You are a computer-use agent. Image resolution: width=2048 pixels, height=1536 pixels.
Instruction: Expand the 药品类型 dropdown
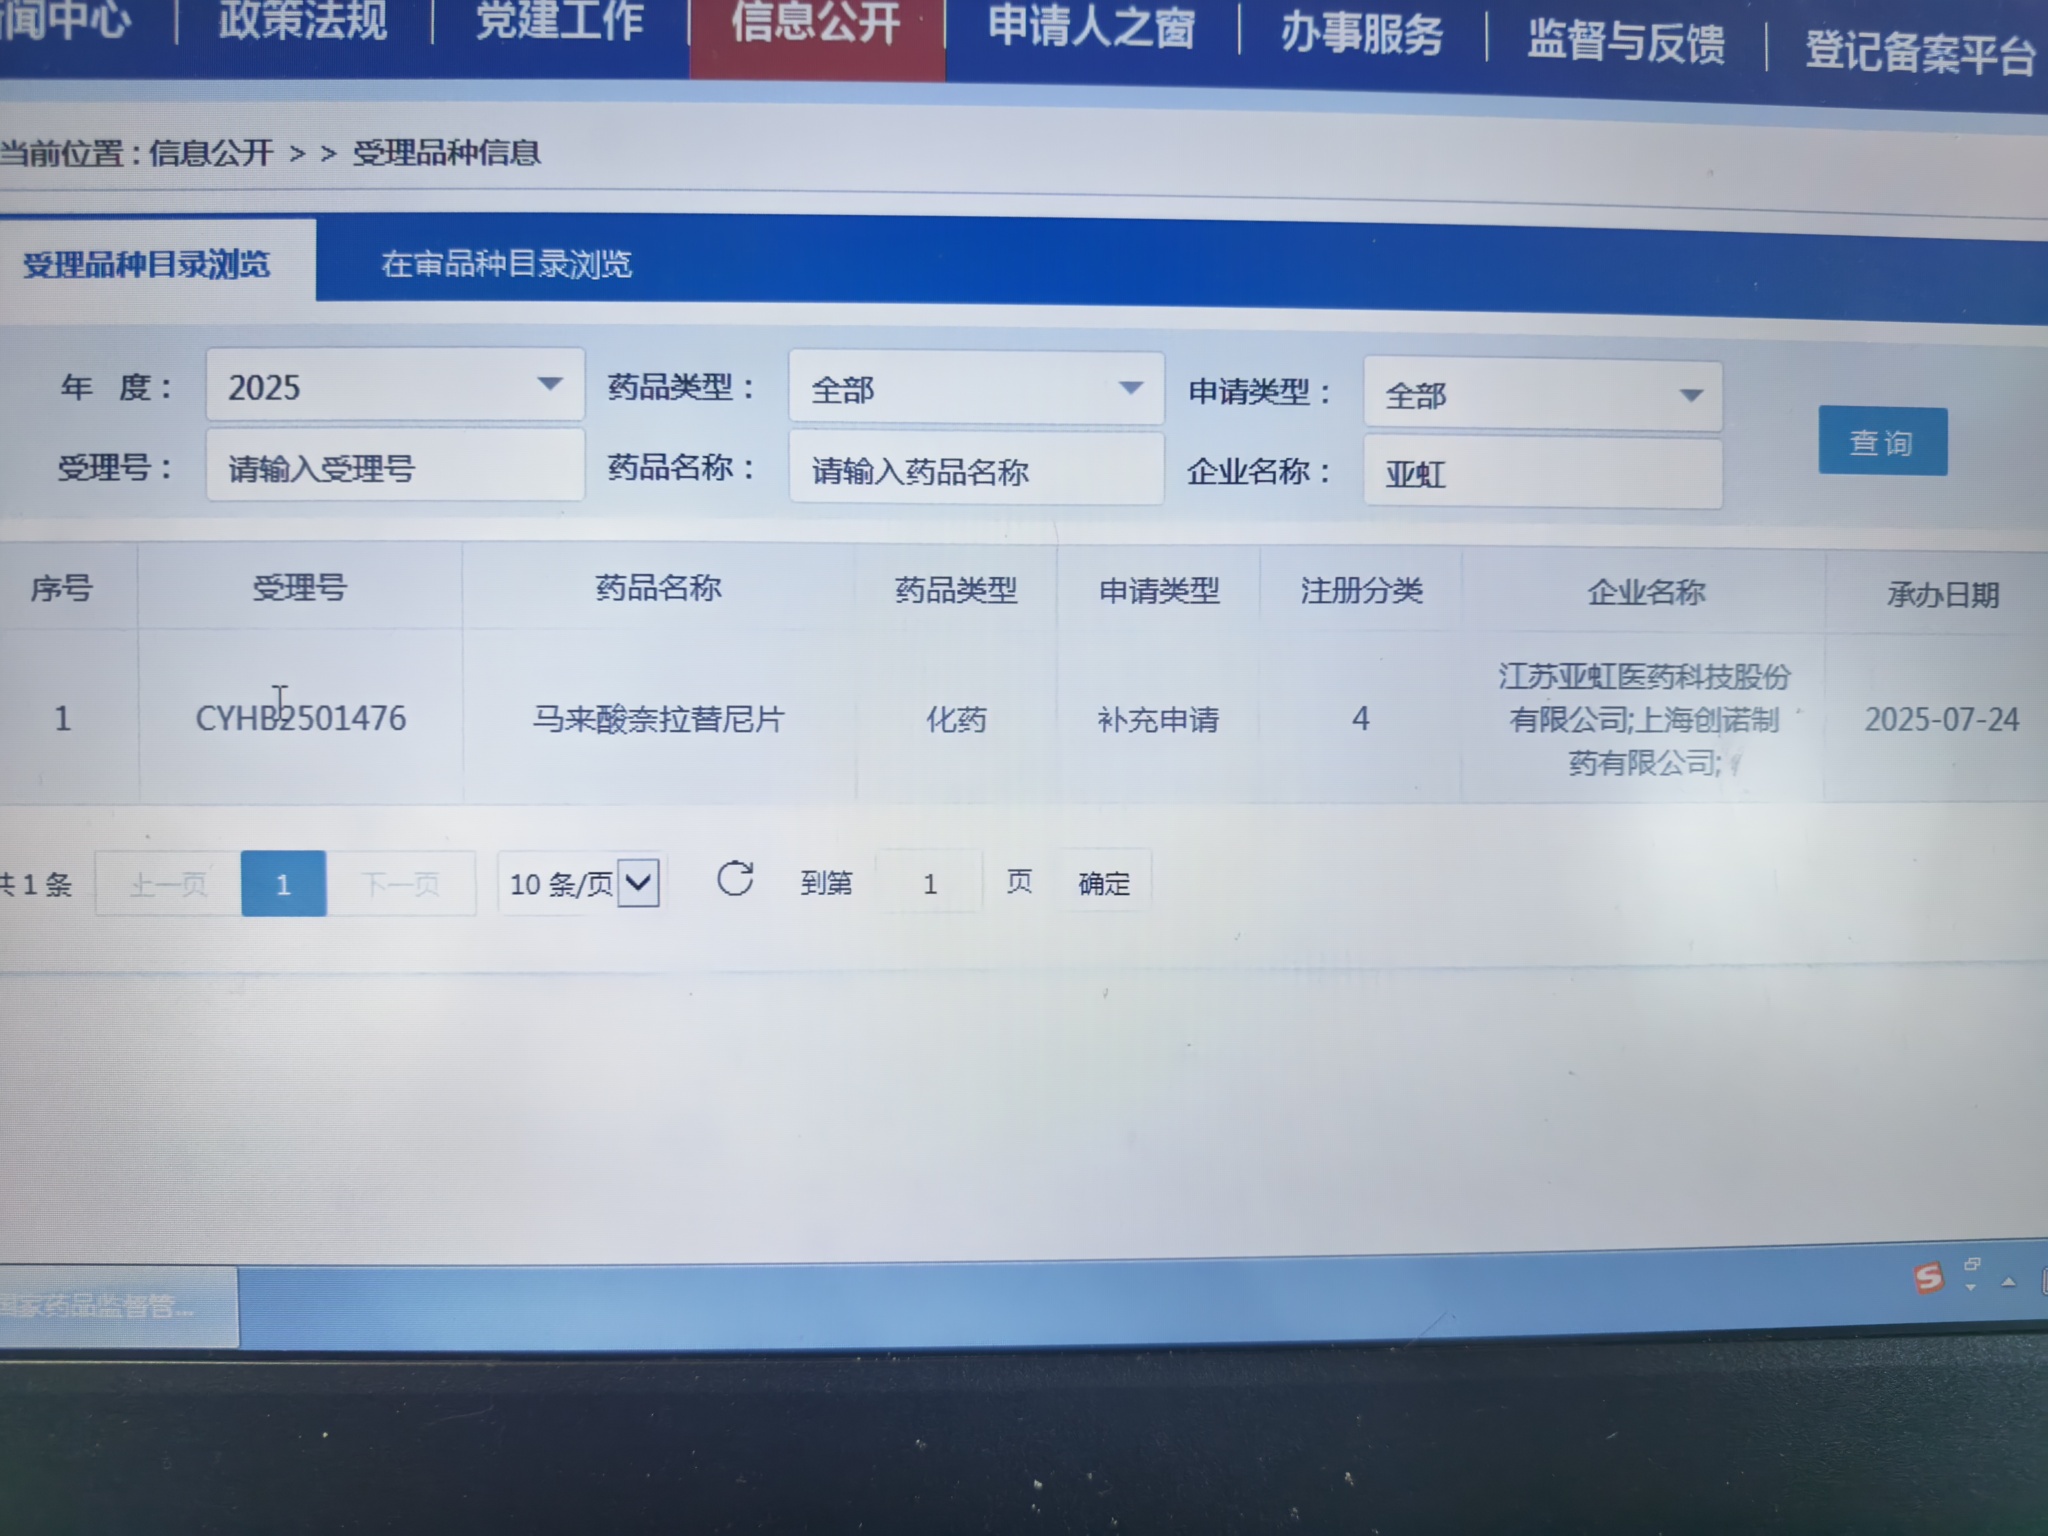[976, 388]
